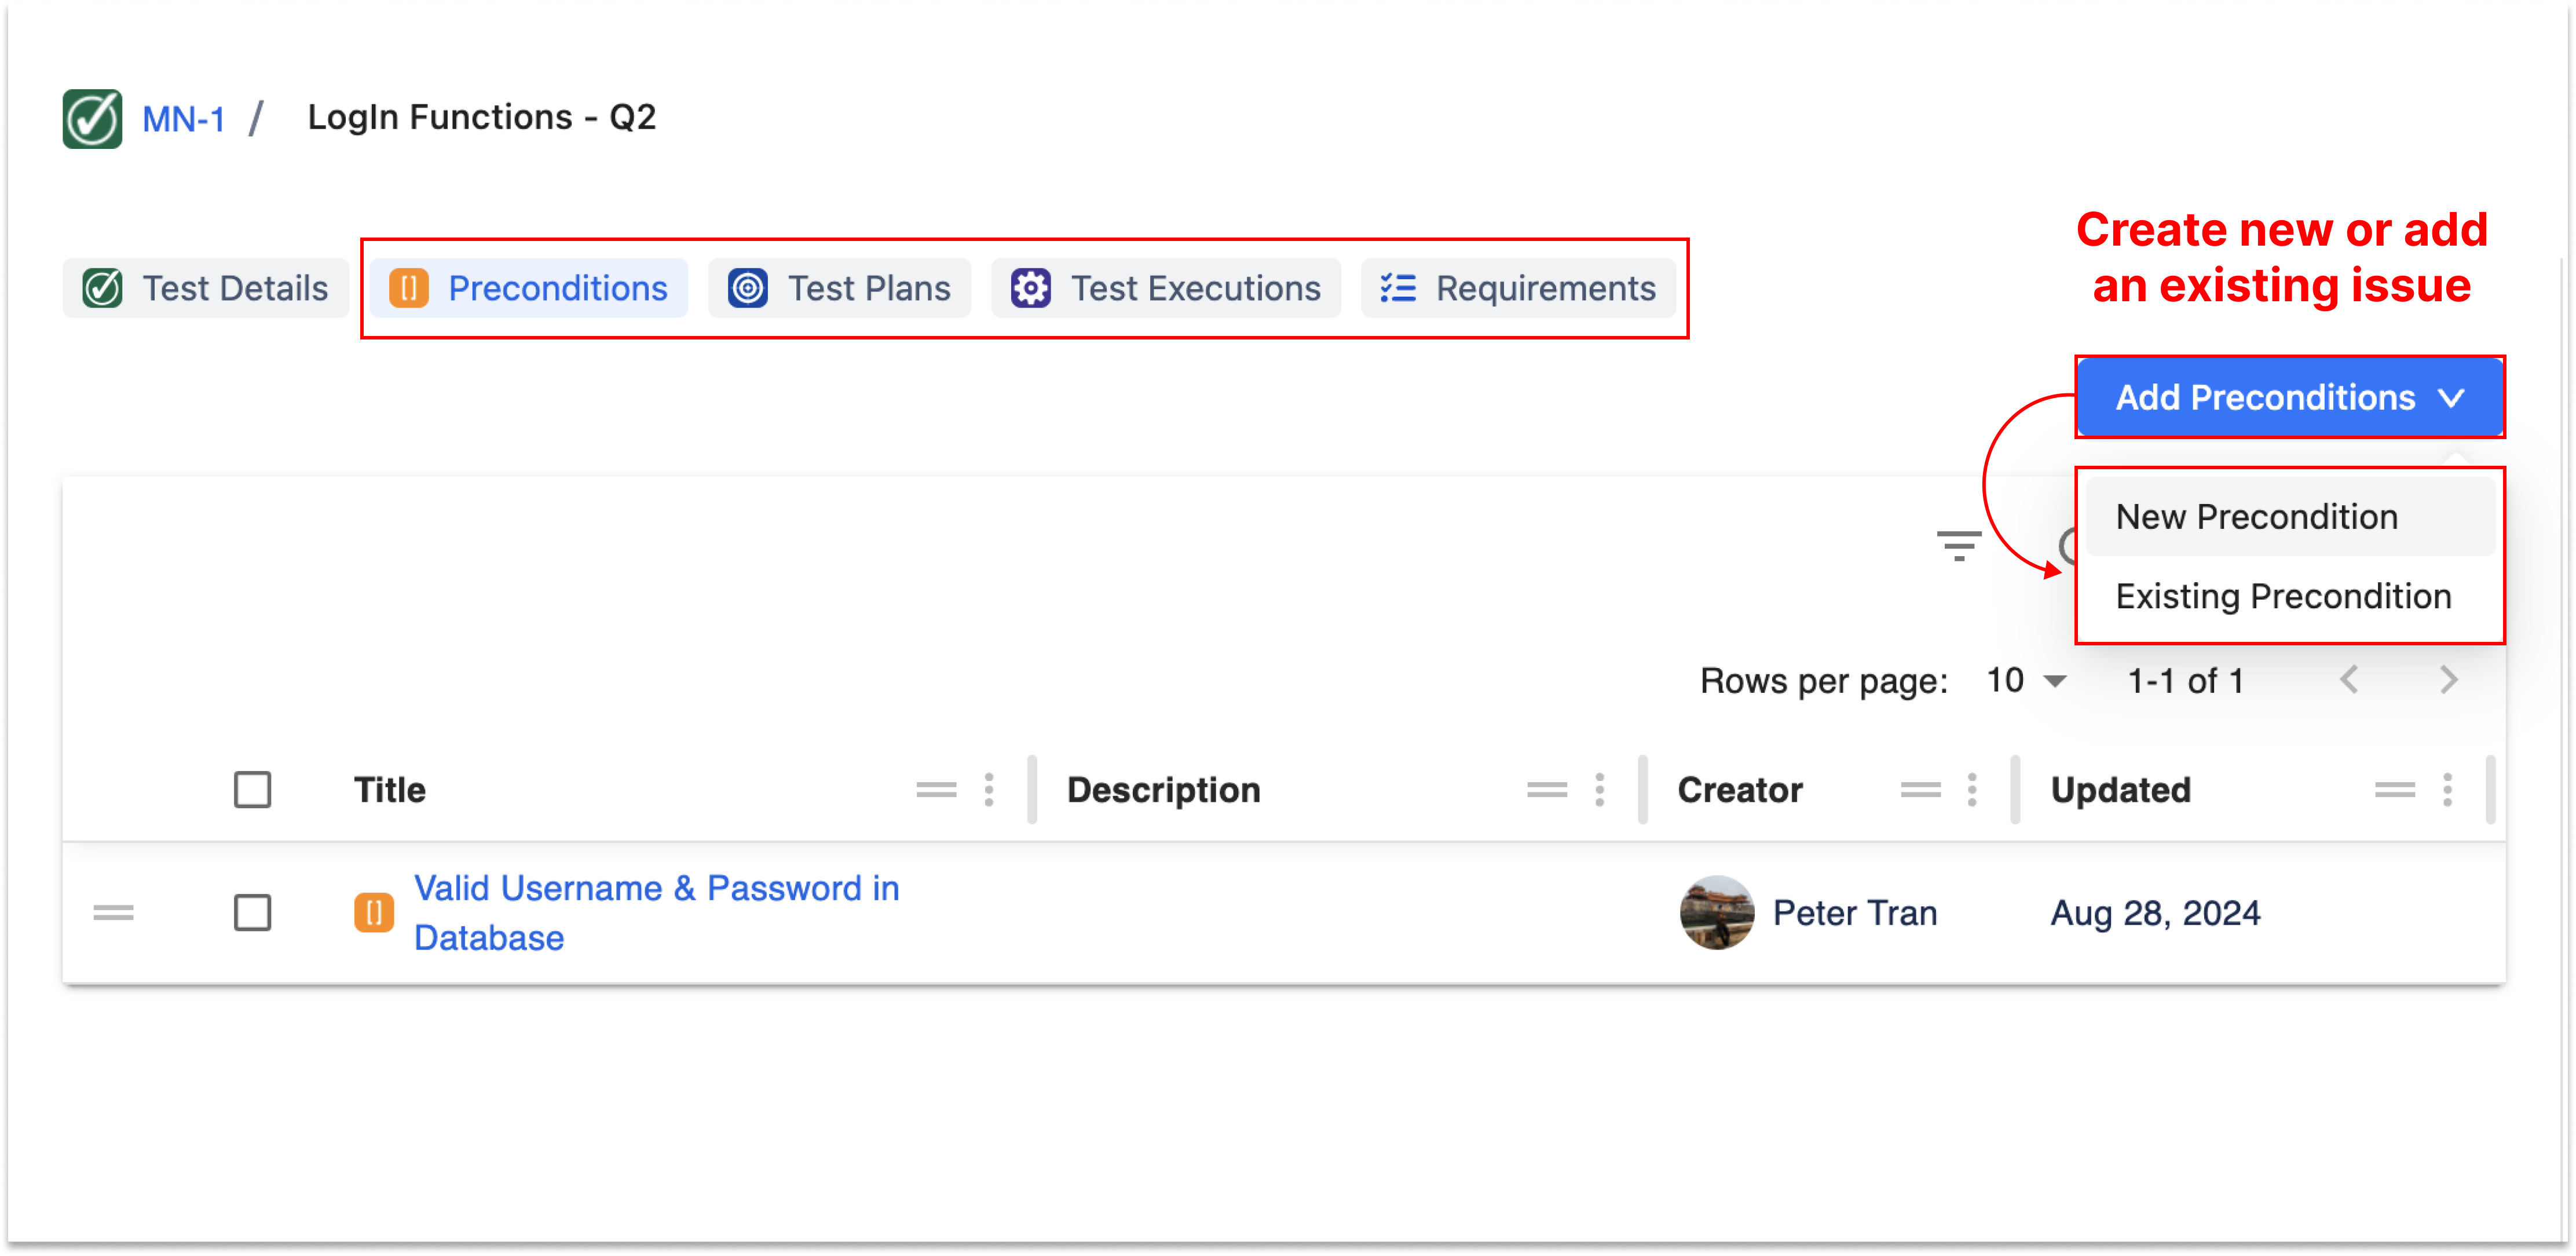Click Title column three-dot menu icon

[x=988, y=790]
